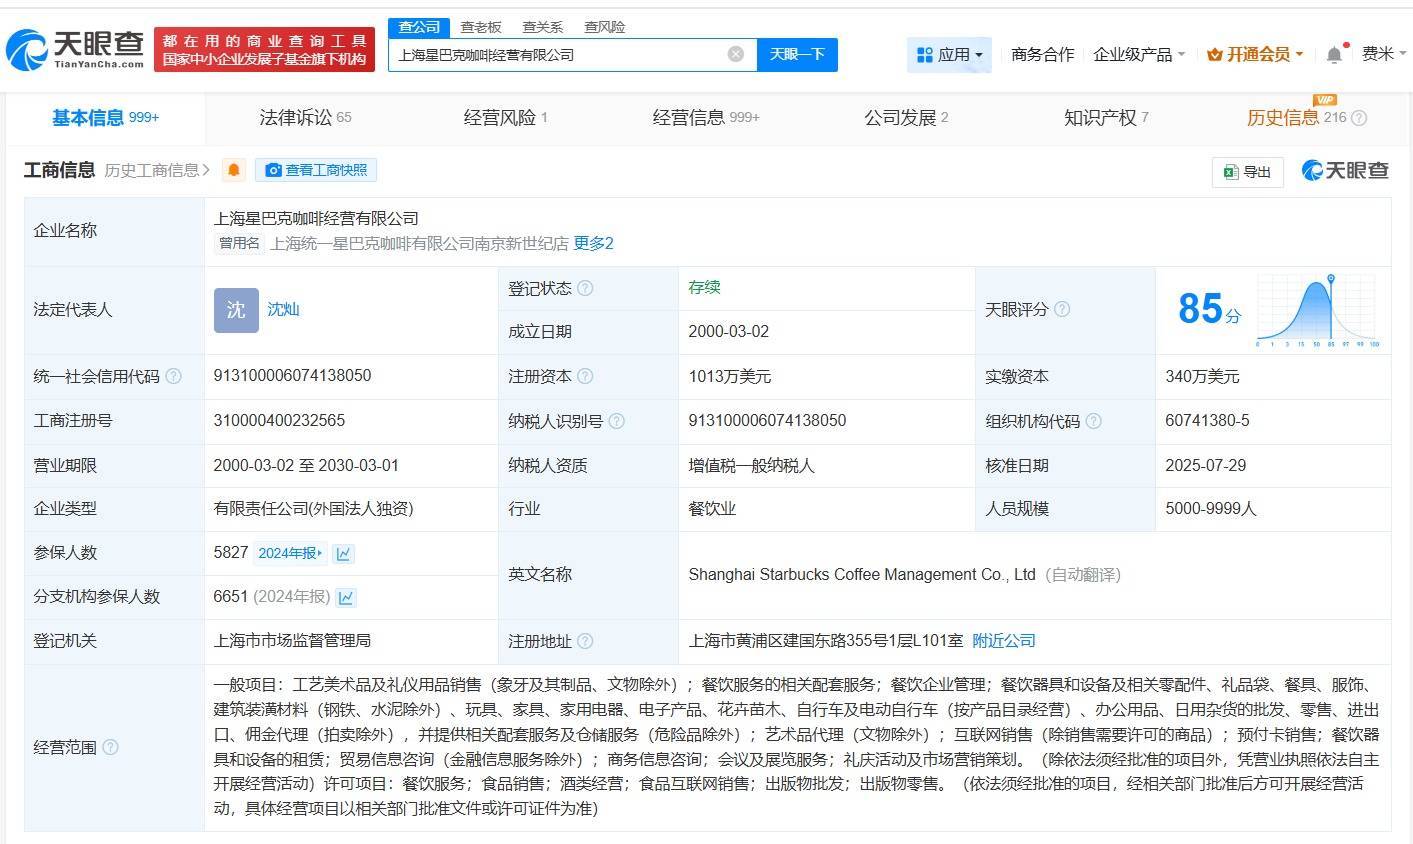Open the 基本信息 tab

[105, 118]
